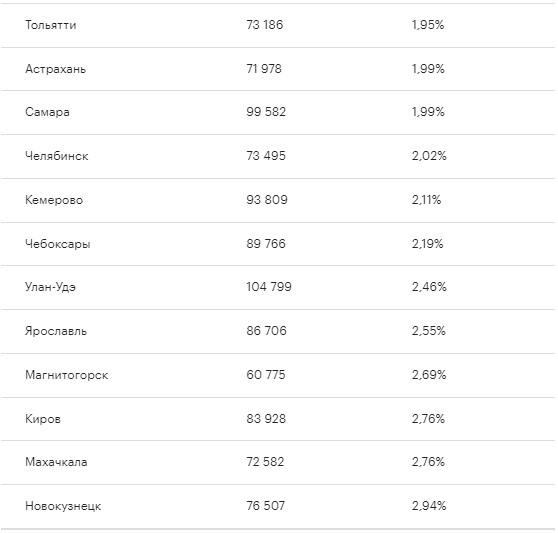
Task: Select the Ярославль city name
Action: coord(56,331)
